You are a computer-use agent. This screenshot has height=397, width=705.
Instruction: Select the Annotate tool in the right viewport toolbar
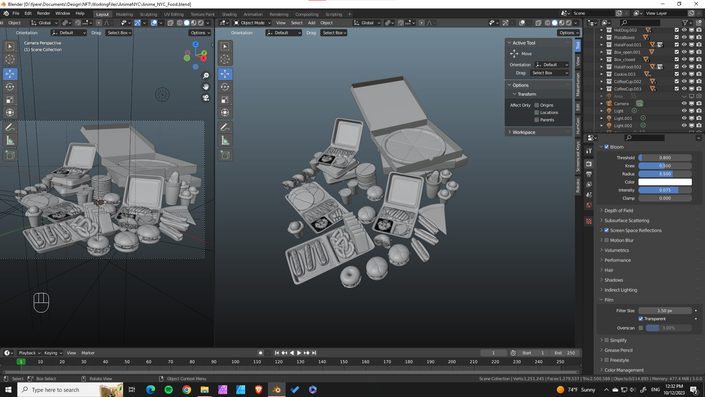point(225,128)
